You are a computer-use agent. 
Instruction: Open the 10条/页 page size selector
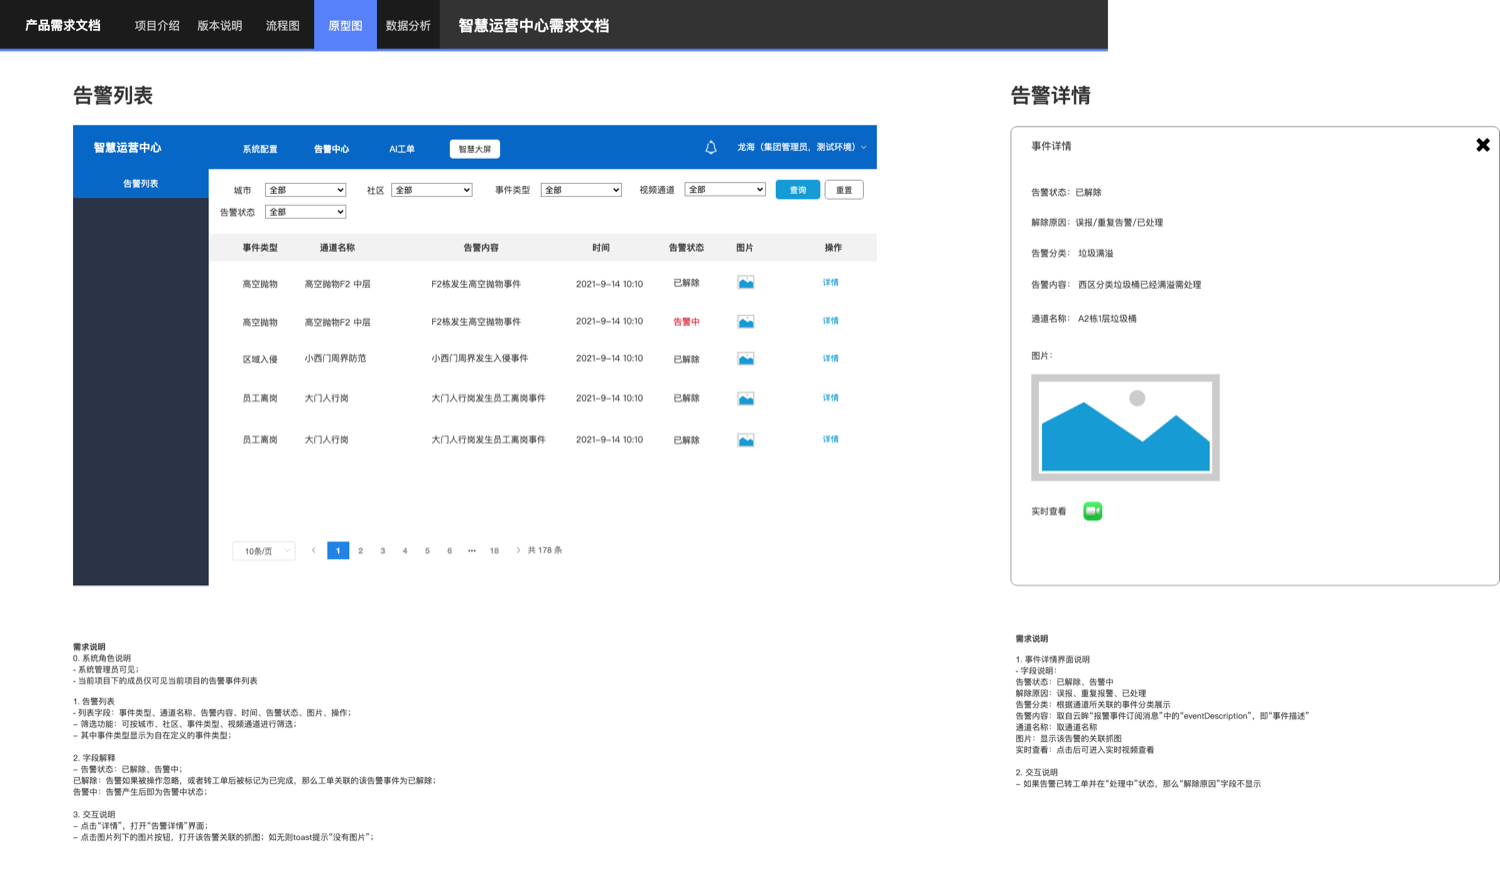pyautogui.click(x=264, y=551)
